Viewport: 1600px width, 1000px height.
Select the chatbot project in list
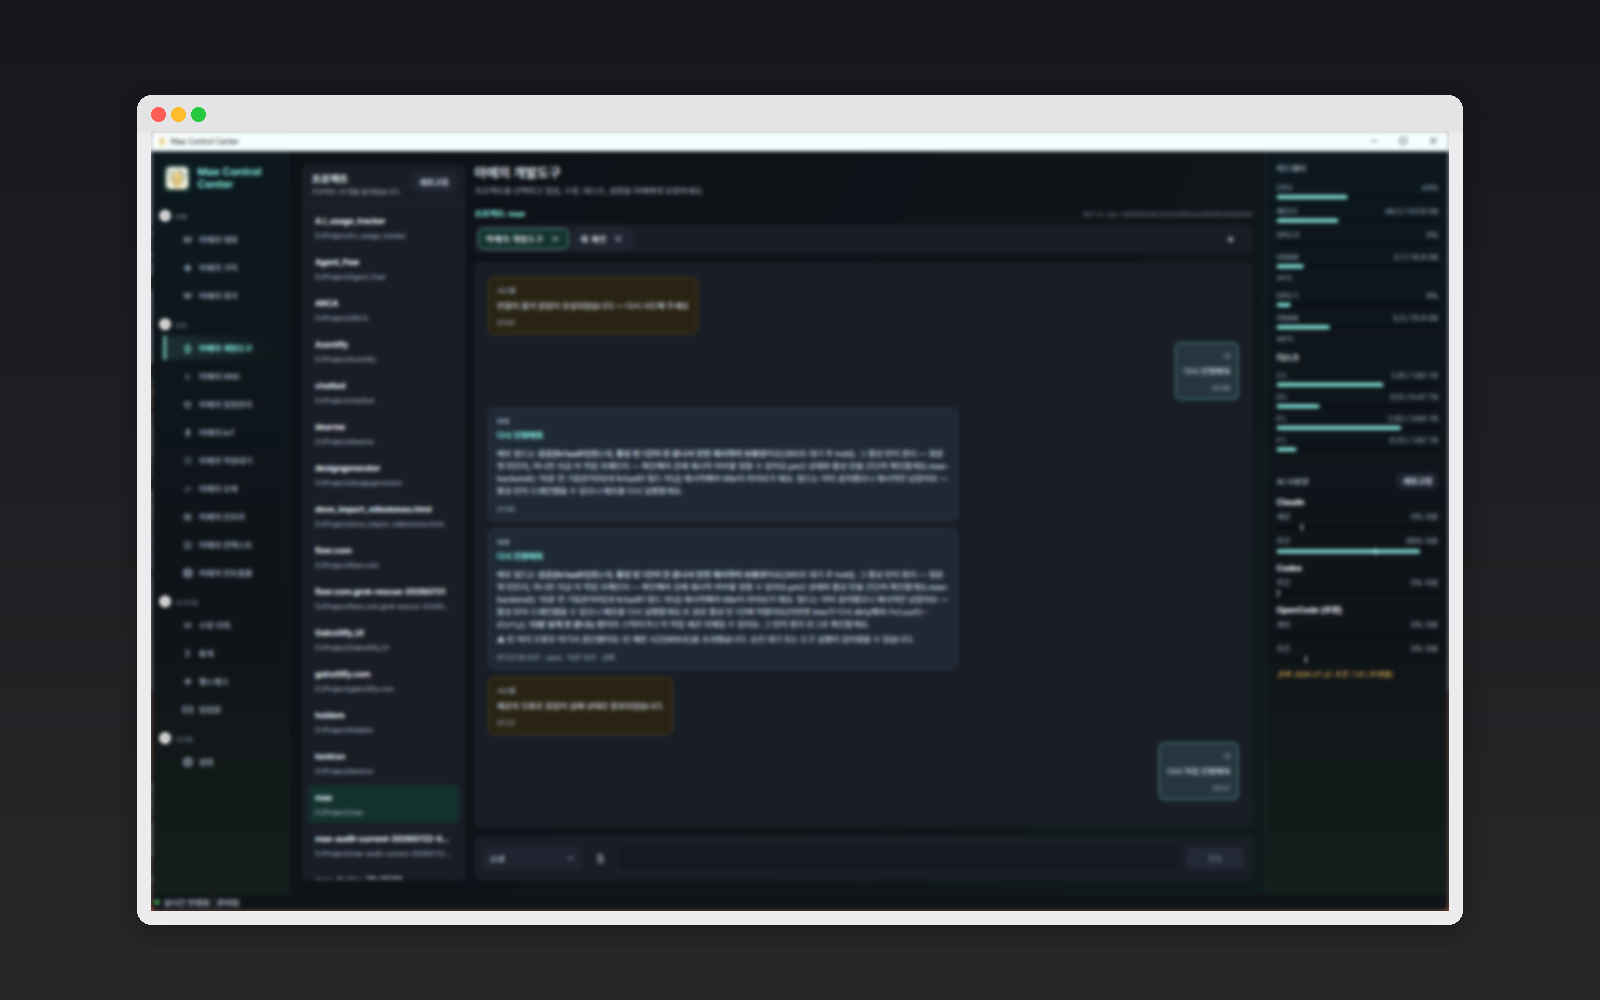(x=383, y=392)
